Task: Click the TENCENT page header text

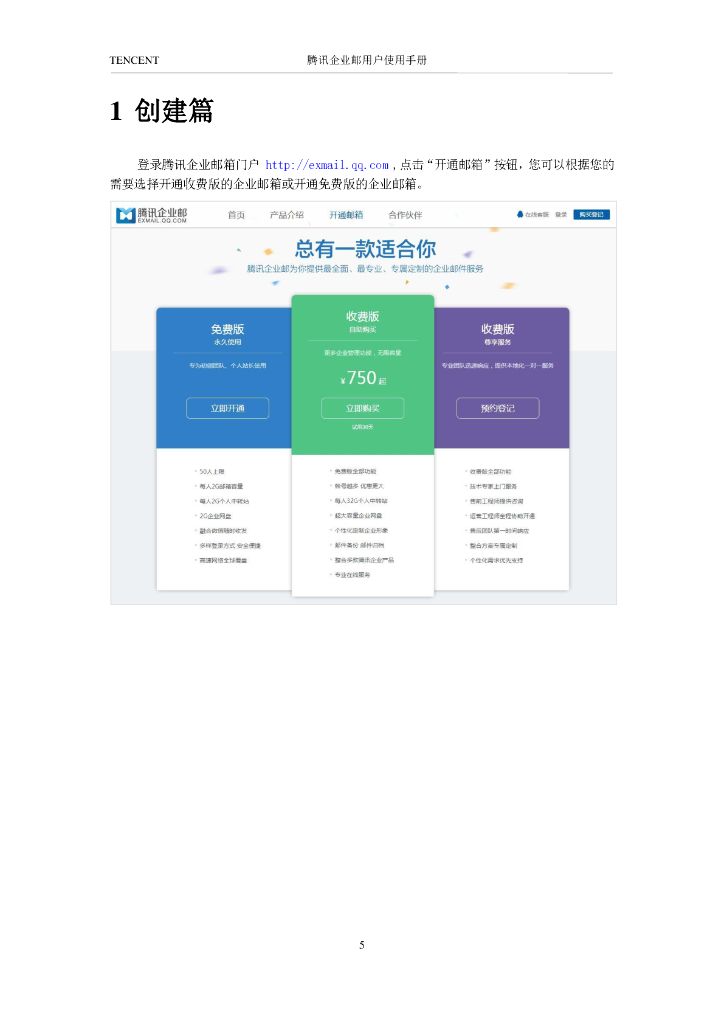Action: pos(134,60)
